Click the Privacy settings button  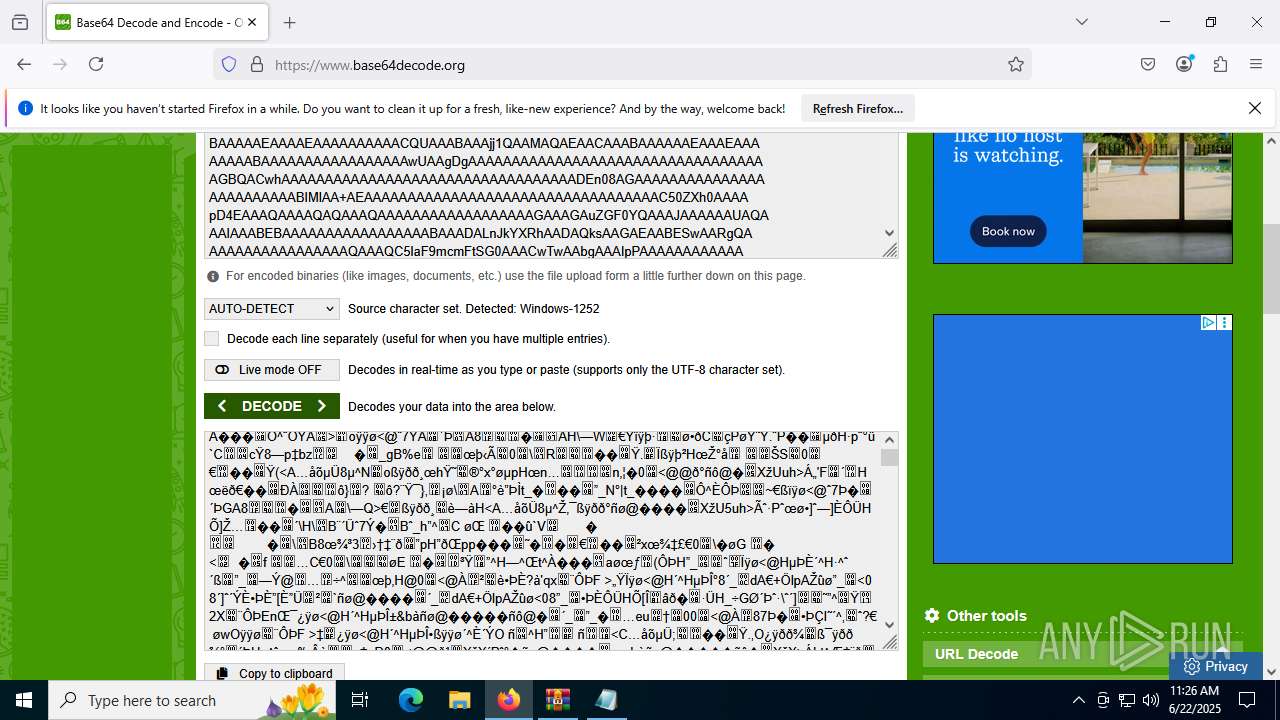point(1215,666)
